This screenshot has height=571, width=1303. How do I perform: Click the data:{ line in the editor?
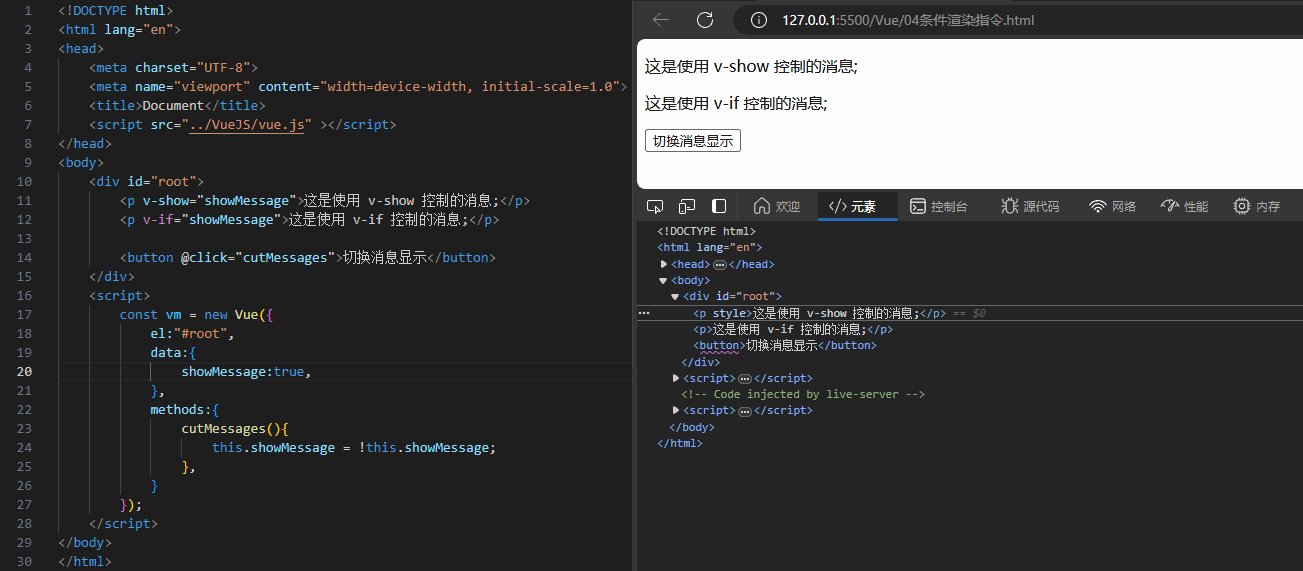coord(173,352)
